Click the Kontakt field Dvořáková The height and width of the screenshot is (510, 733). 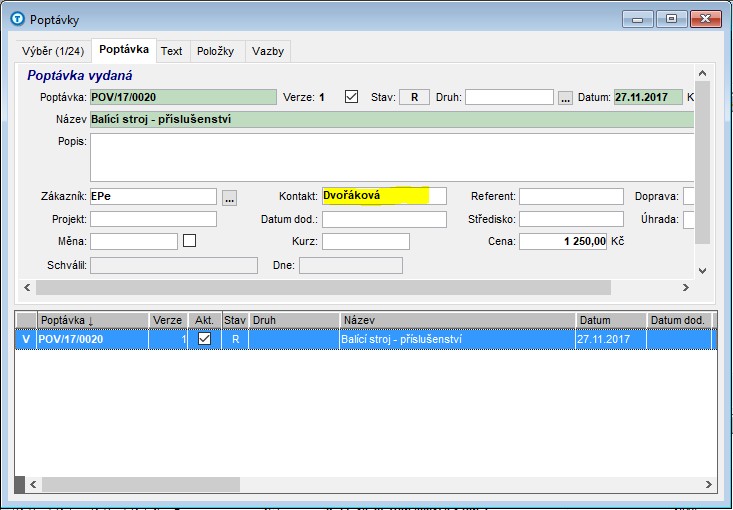pyautogui.click(x=384, y=196)
